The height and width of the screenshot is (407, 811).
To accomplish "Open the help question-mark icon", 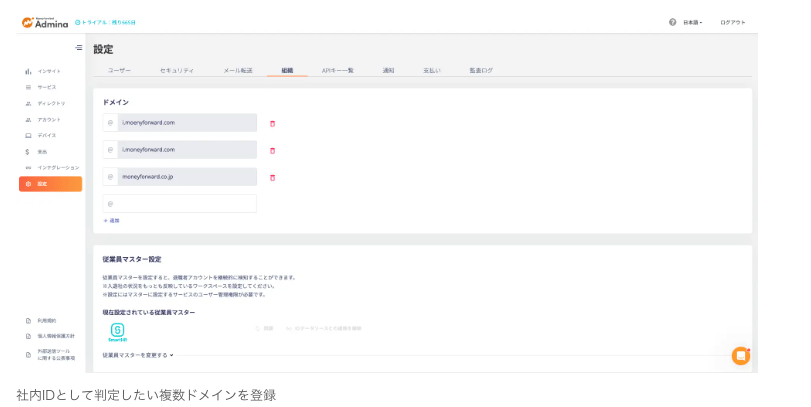I will pyautogui.click(x=672, y=22).
